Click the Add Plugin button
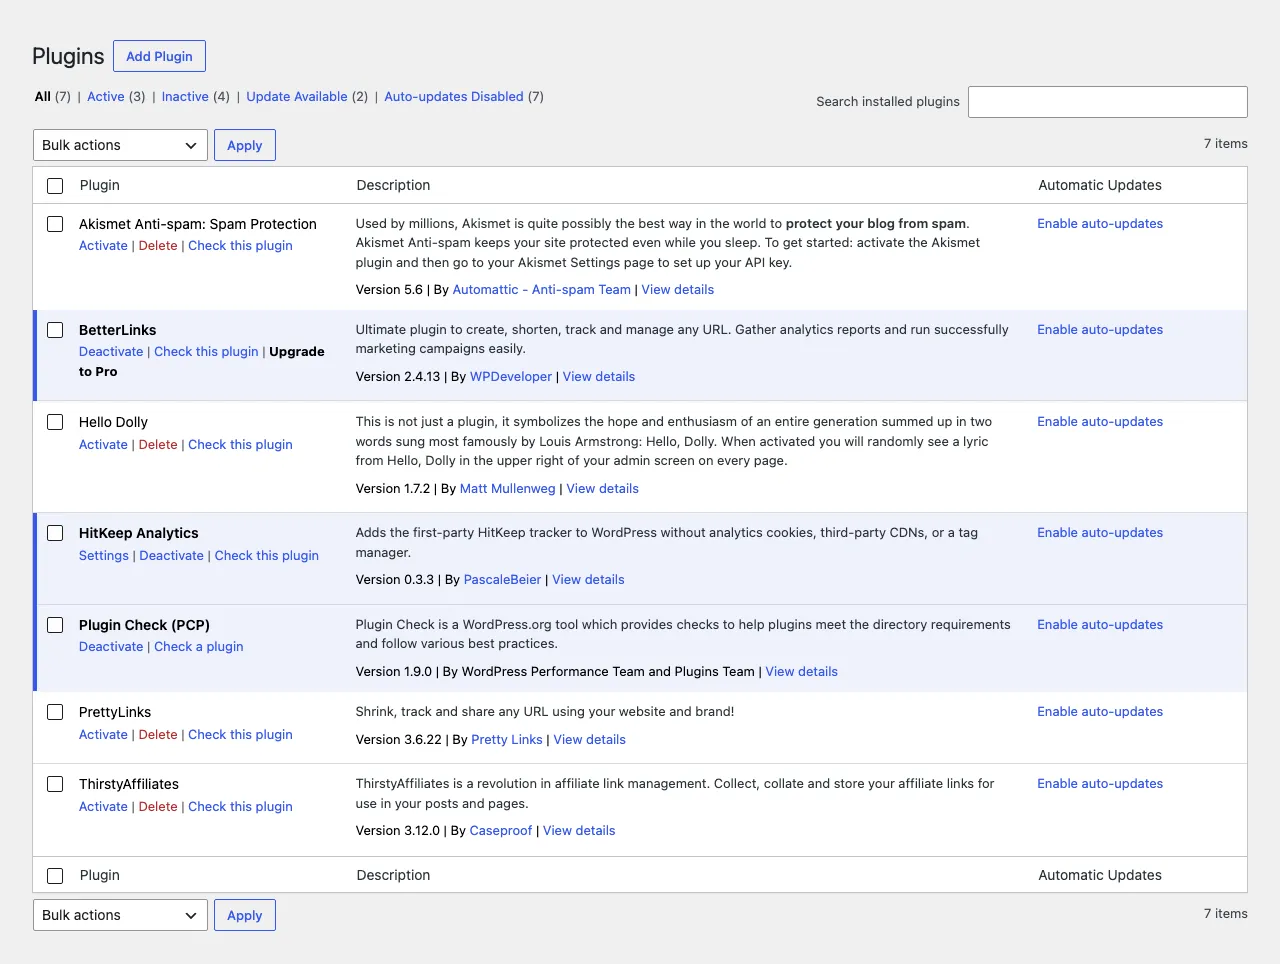 tap(159, 56)
